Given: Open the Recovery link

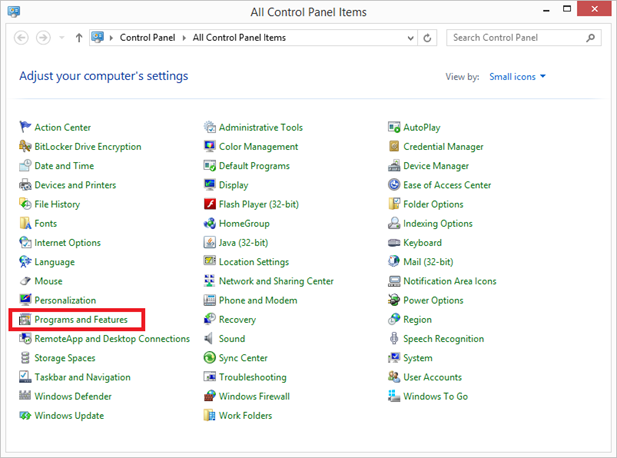Looking at the screenshot, I should coord(237,319).
